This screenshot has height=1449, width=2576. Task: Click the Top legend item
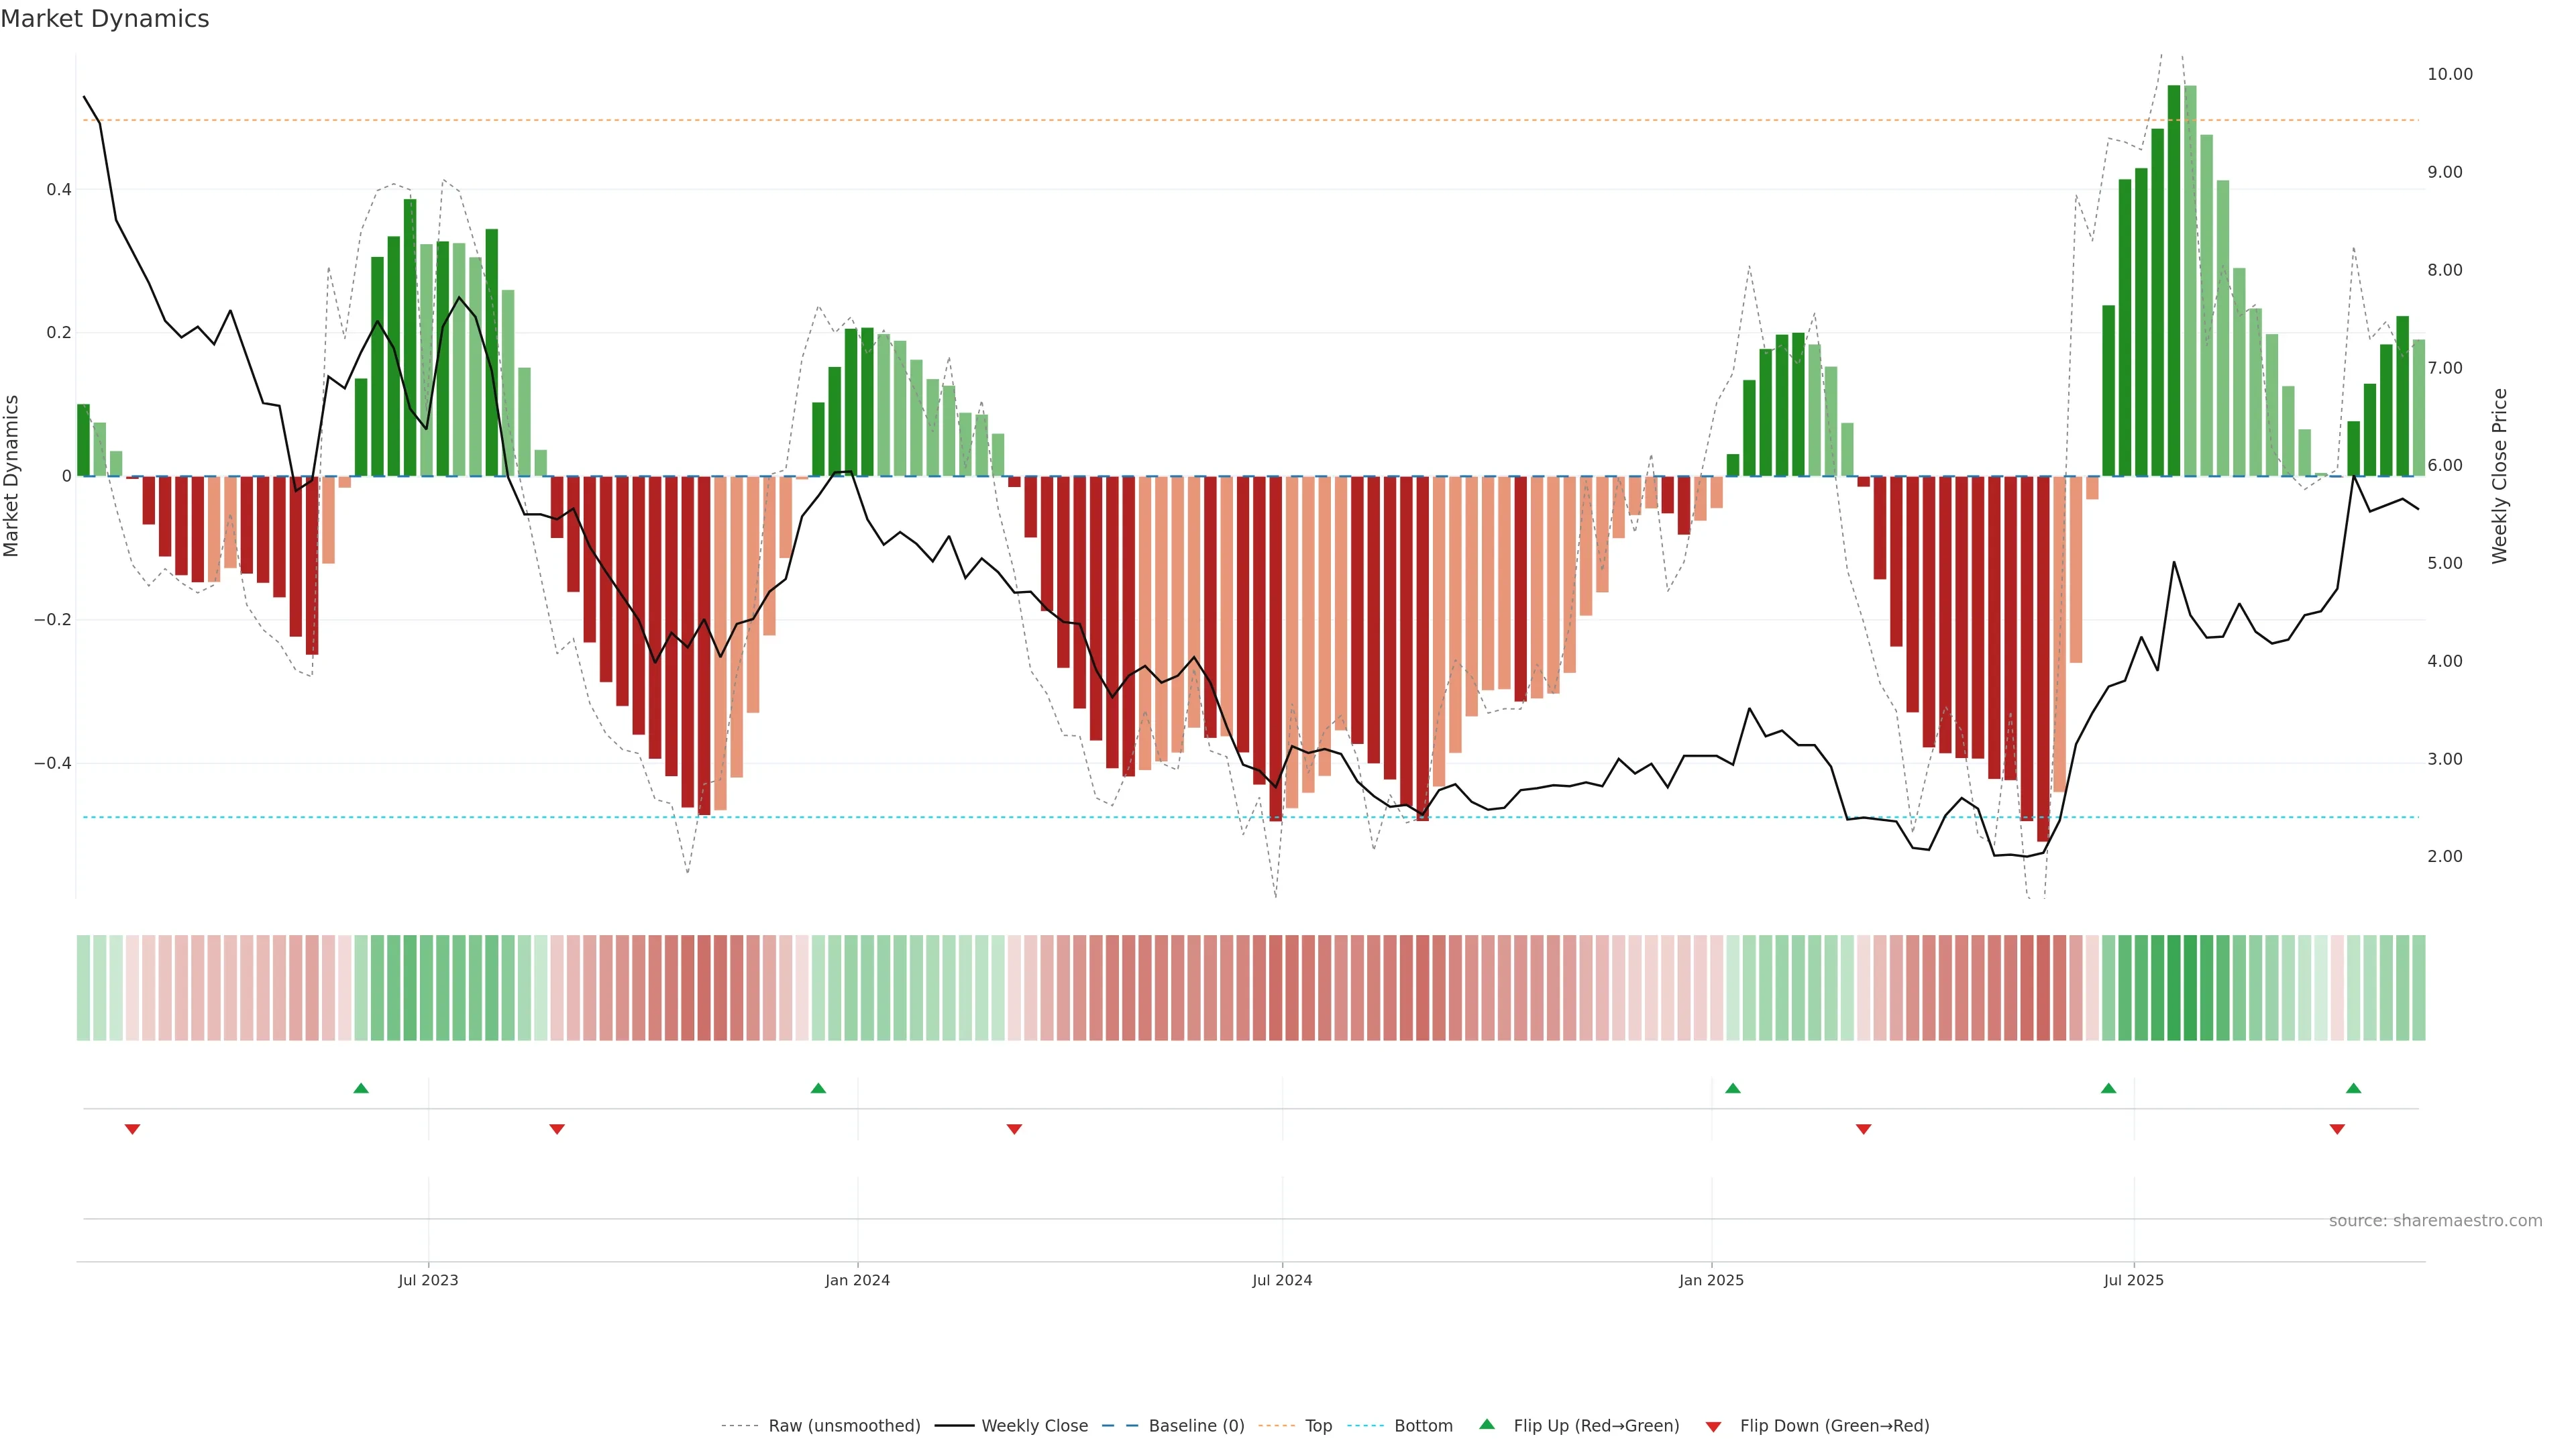pos(1318,1426)
